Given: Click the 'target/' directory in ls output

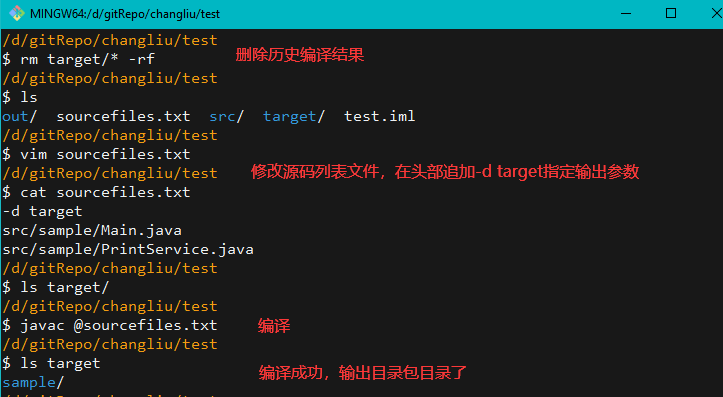Looking at the screenshot, I should click(294, 116).
